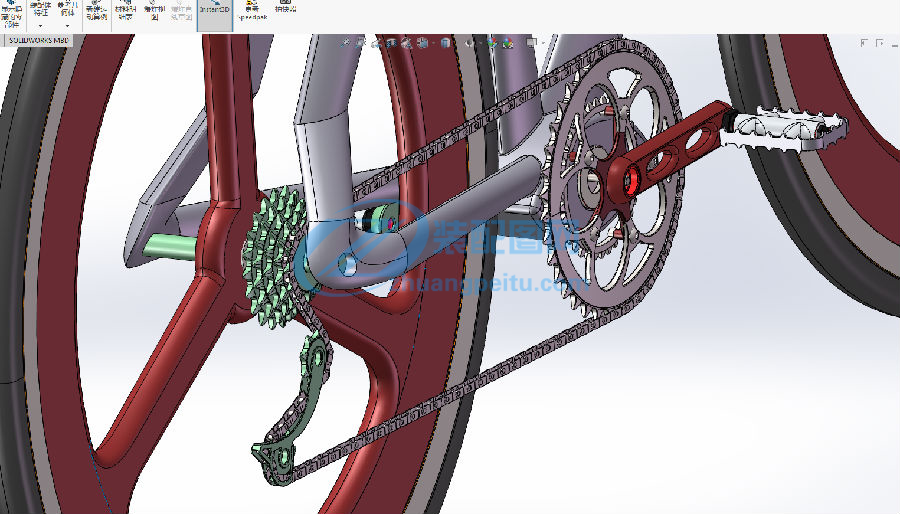Click the New Motion Study button
Image resolution: width=900 pixels, height=514 pixels.
pyautogui.click(x=96, y=11)
